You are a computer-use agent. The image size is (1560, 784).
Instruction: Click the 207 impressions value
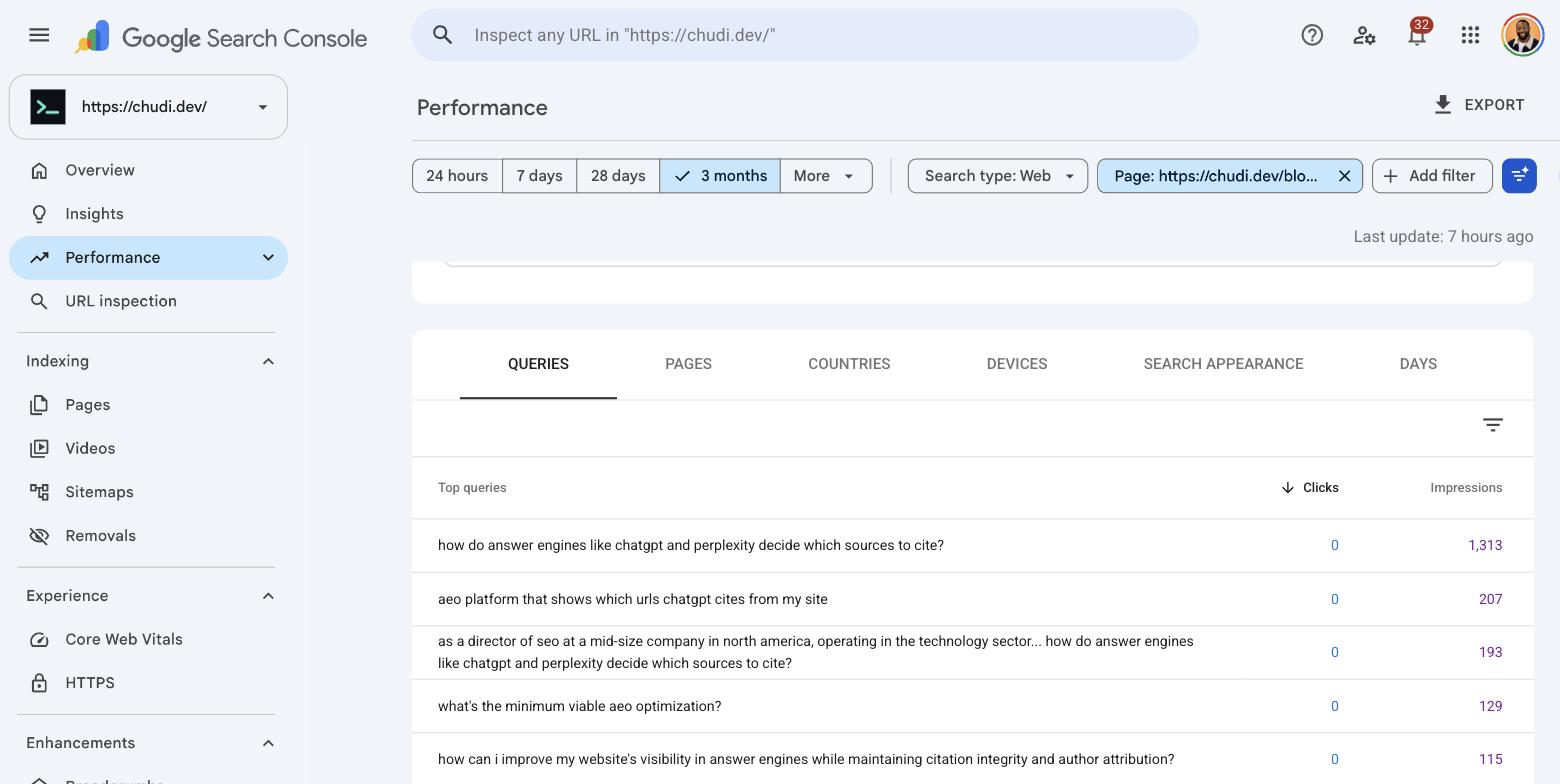pos(1490,599)
